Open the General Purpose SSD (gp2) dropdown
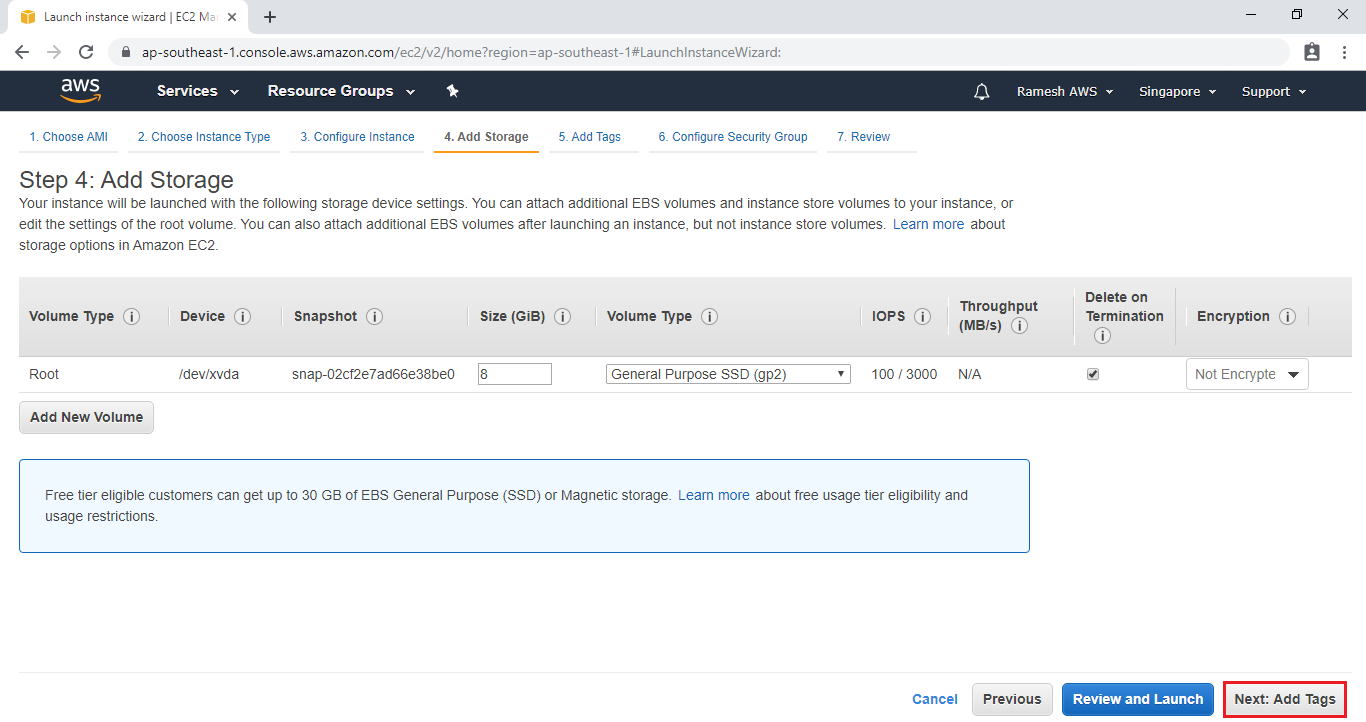The height and width of the screenshot is (722, 1366). (728, 374)
